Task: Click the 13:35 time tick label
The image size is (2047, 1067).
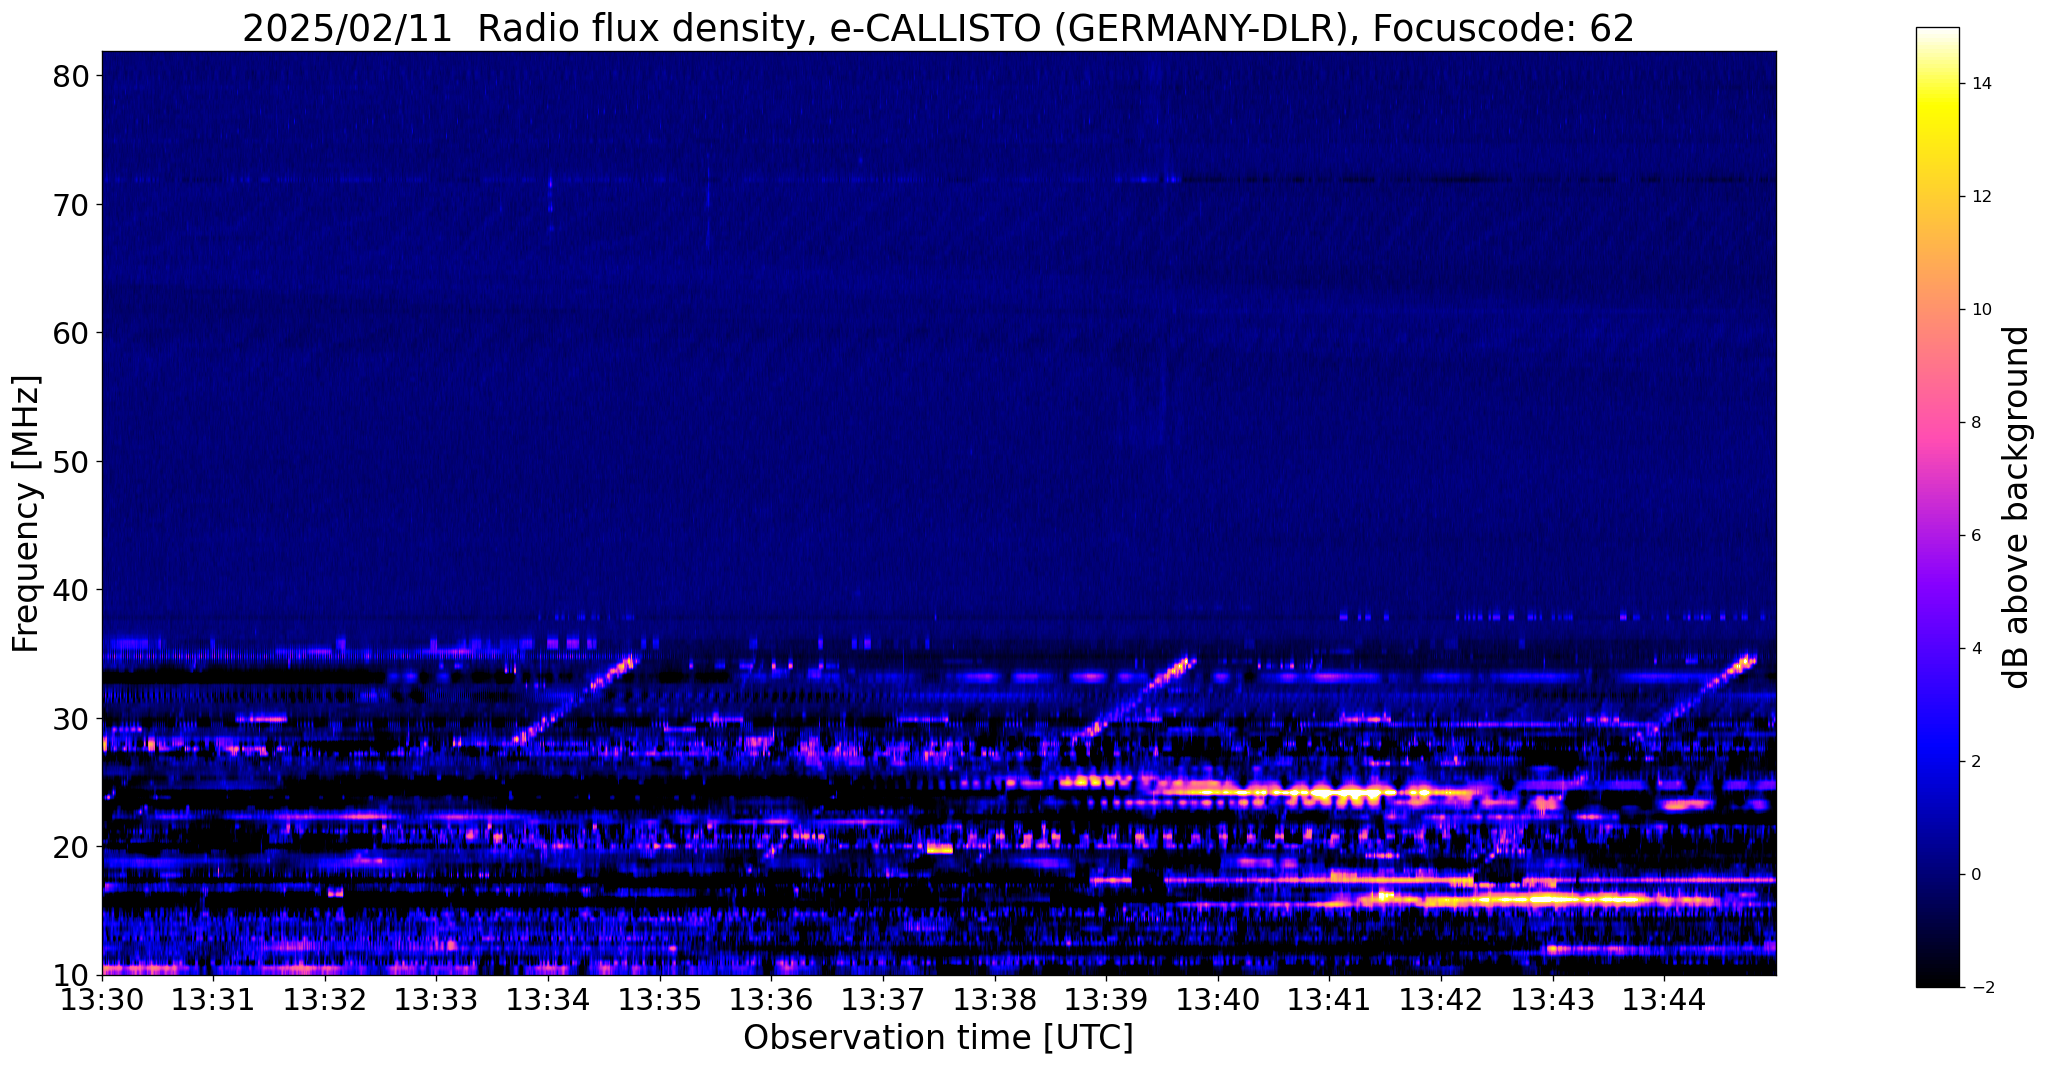Action: pyautogui.click(x=660, y=999)
